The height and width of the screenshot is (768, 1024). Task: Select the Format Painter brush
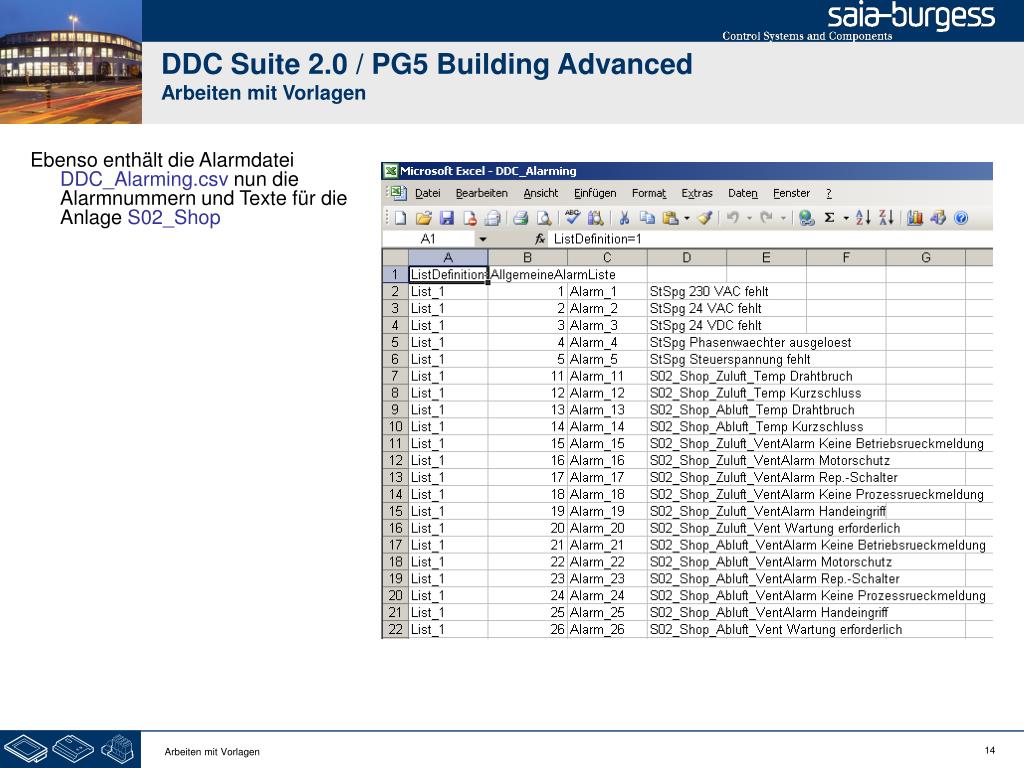(705, 218)
